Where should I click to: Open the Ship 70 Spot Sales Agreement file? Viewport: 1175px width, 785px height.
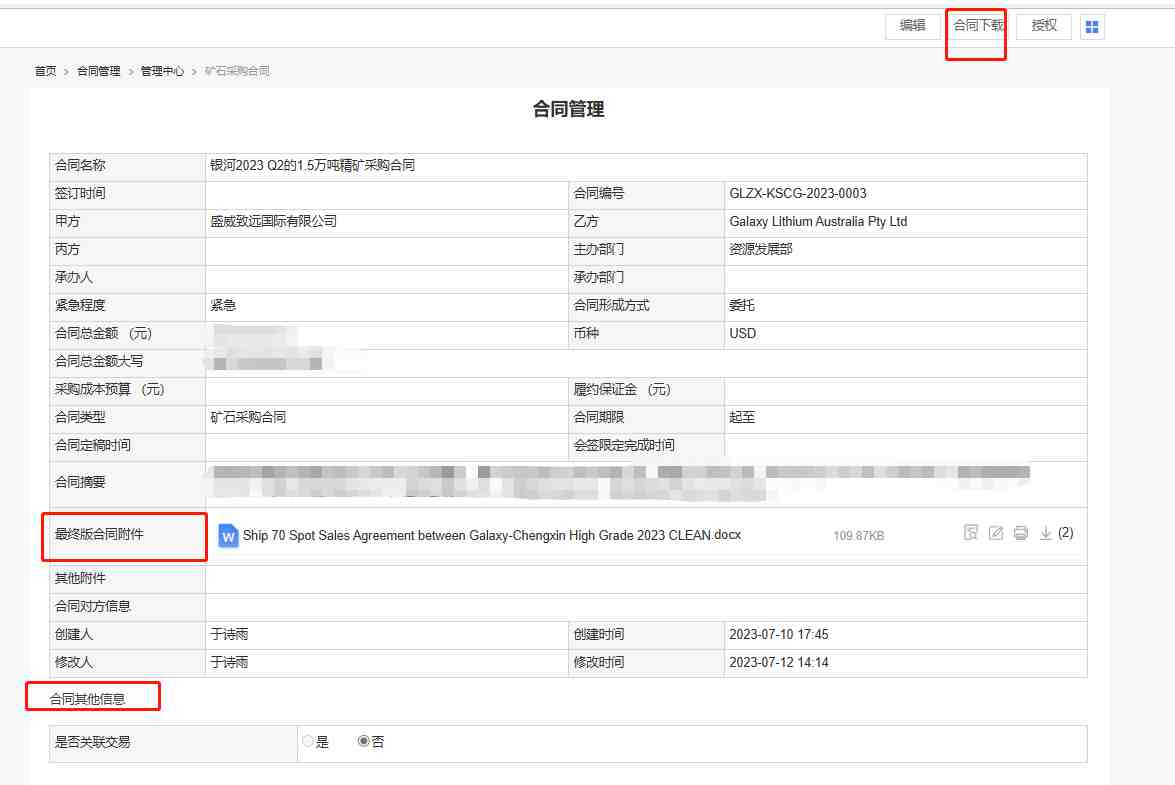tap(491, 535)
